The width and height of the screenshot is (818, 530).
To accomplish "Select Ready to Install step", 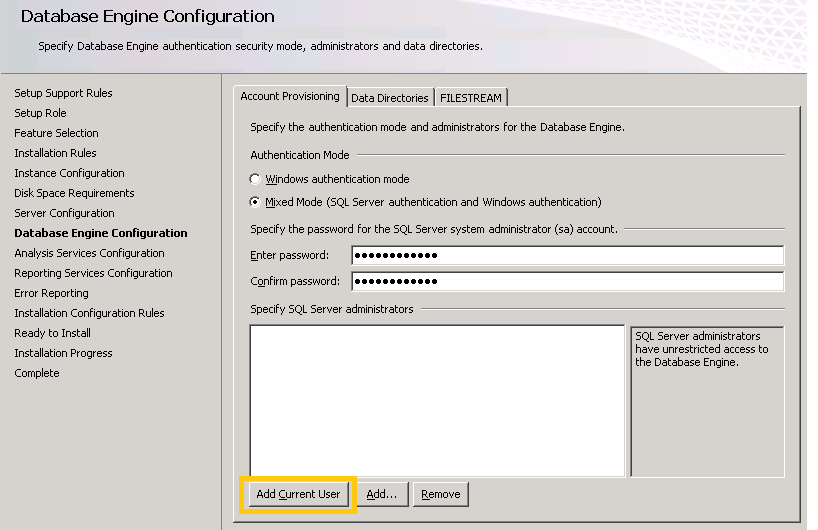I will [x=52, y=333].
